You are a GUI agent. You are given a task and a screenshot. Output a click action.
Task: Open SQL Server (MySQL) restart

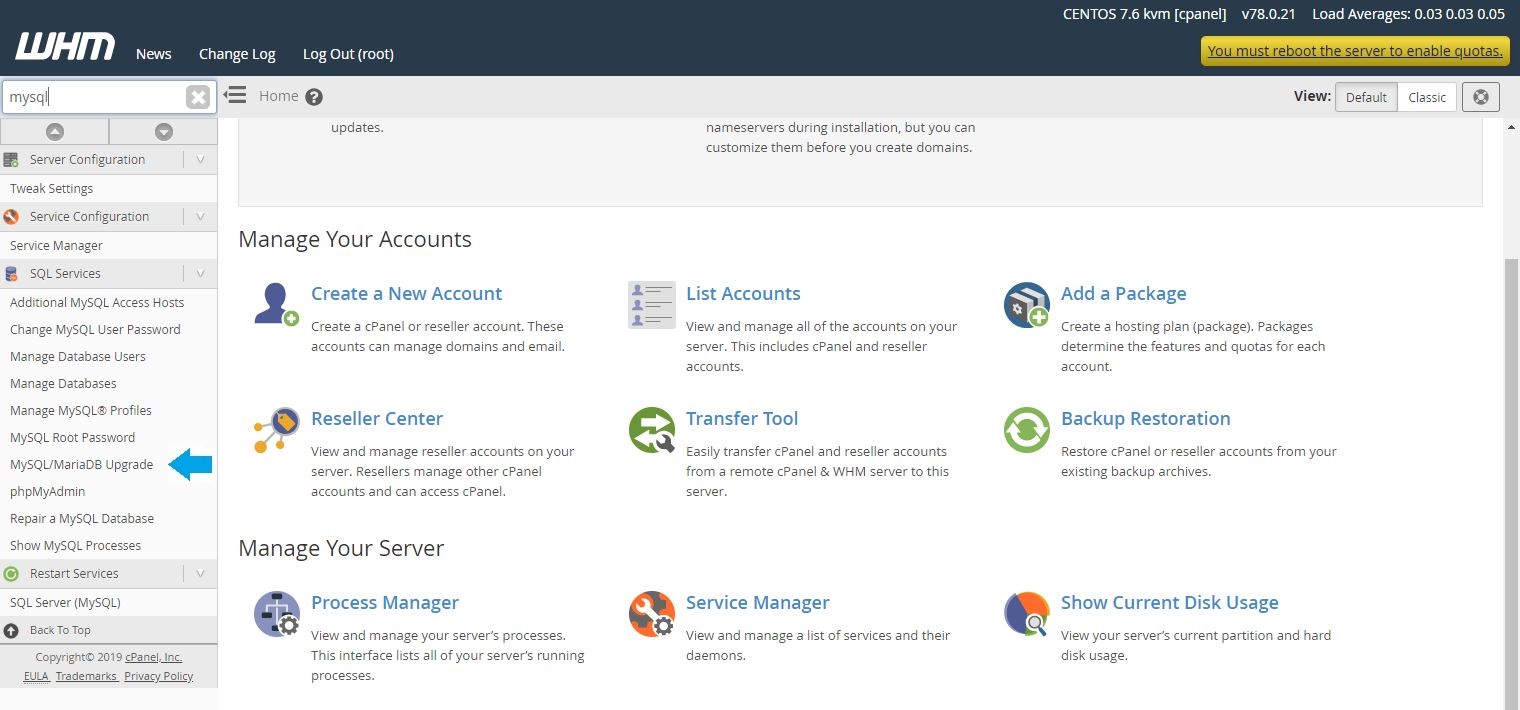(x=65, y=603)
